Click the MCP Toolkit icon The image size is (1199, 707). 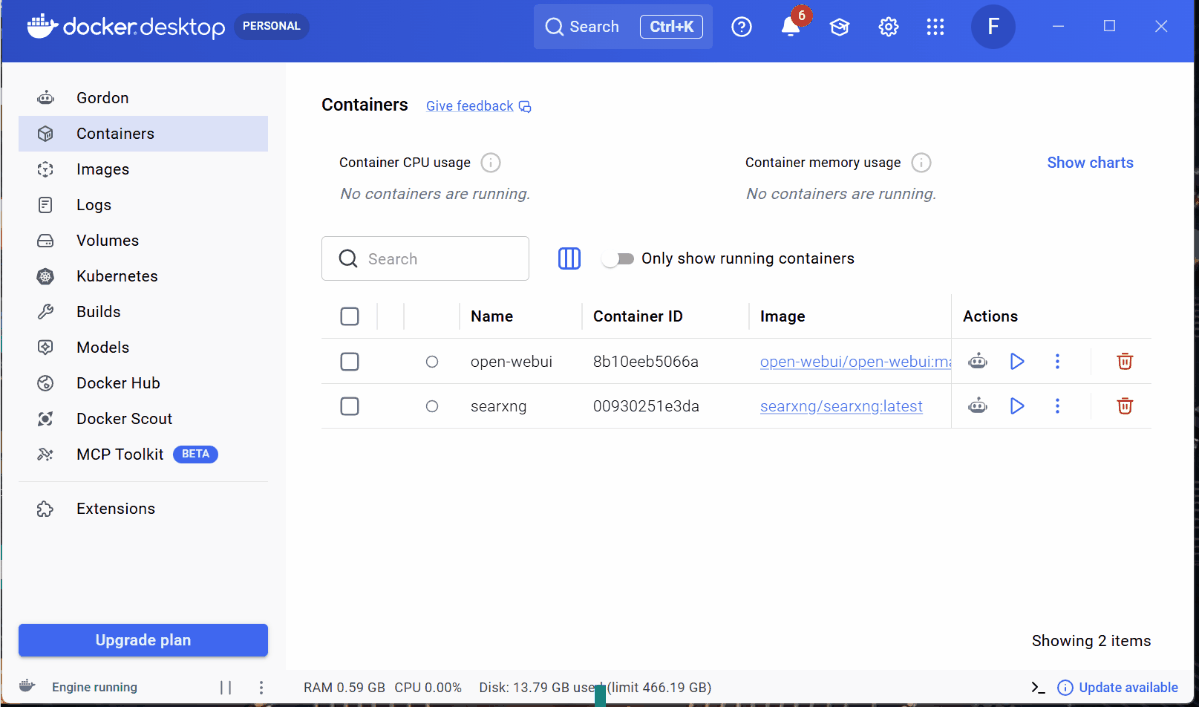(45, 454)
